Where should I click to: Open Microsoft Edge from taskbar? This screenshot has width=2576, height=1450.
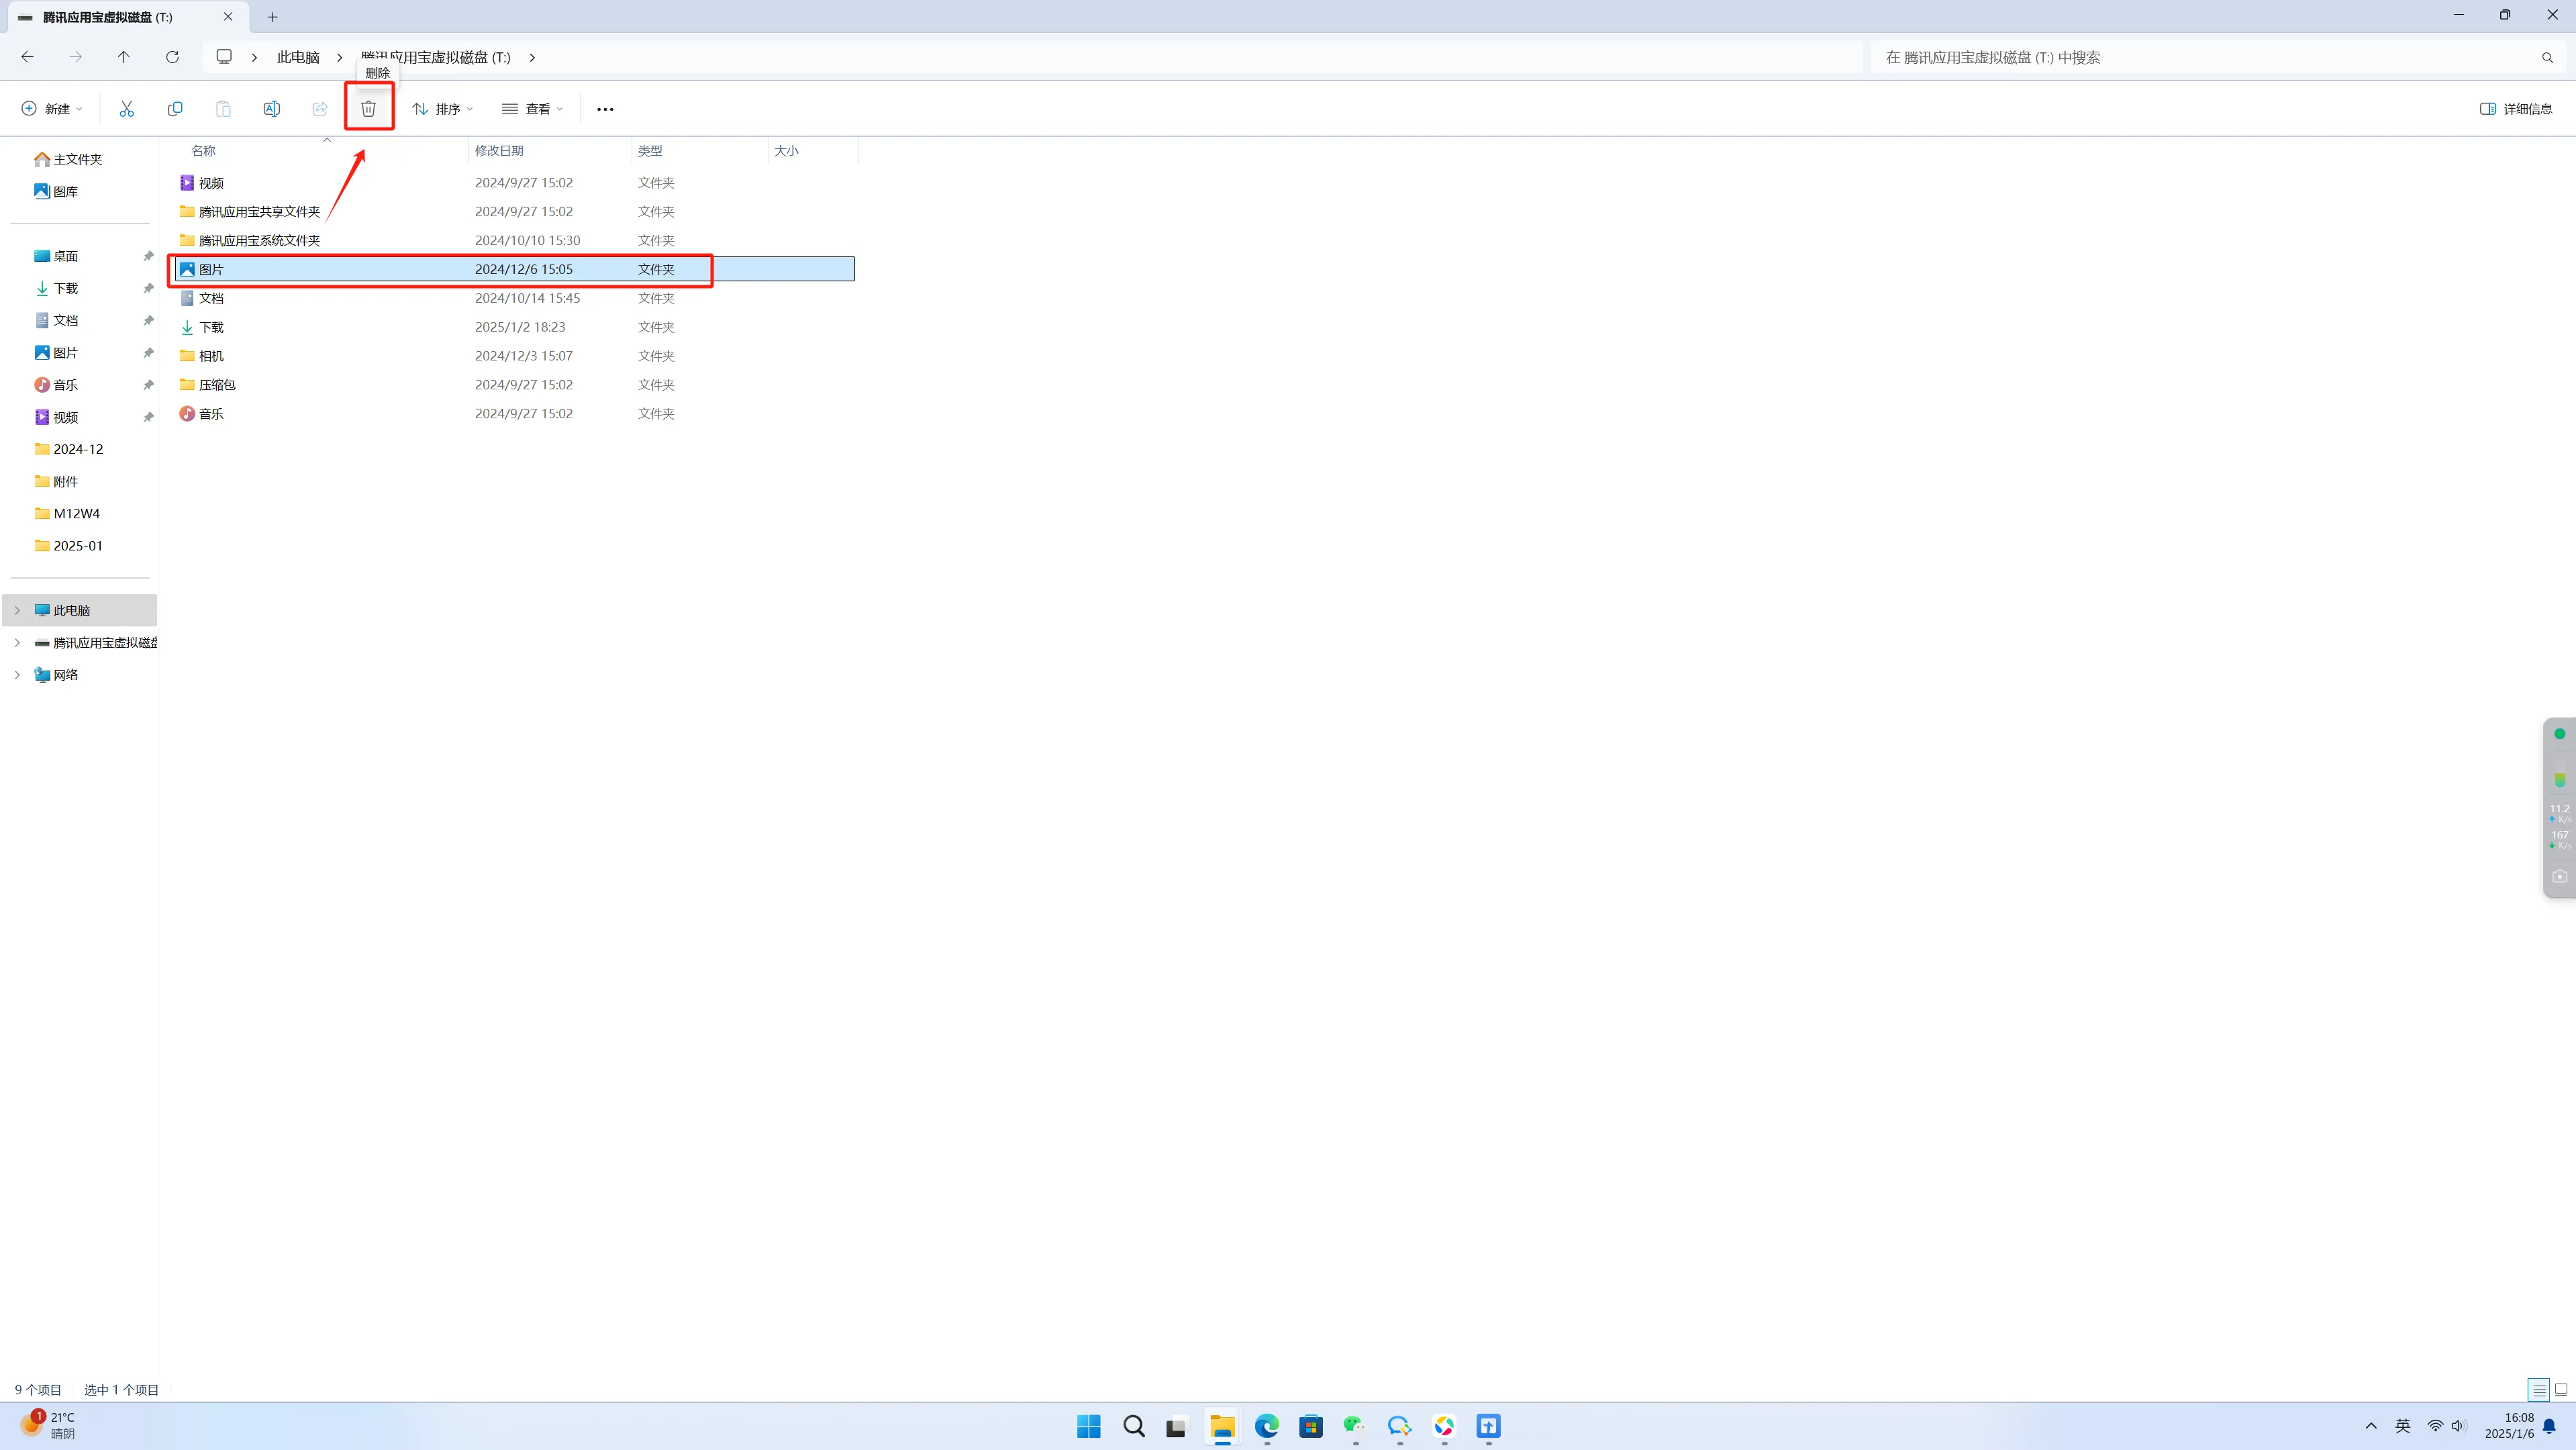(x=1266, y=1426)
